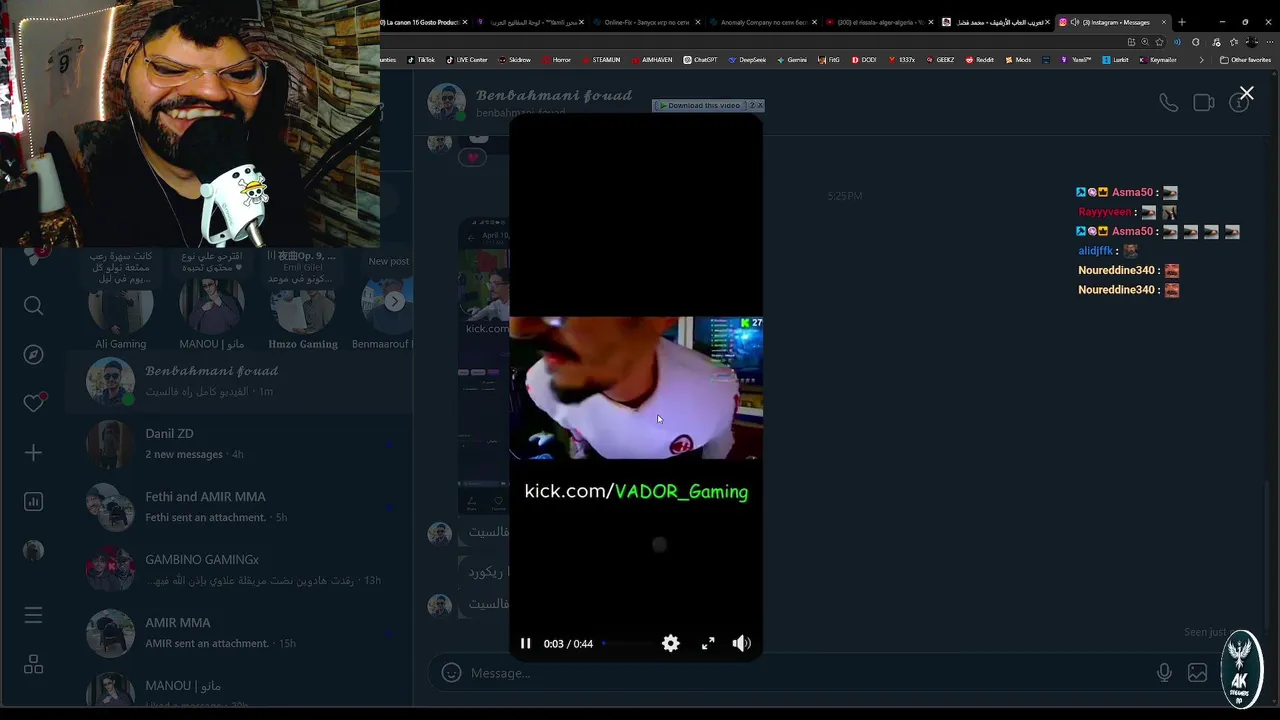Screen dimensions: 1280x720
Task: Record a voice message microphone icon
Action: [x=1164, y=673]
